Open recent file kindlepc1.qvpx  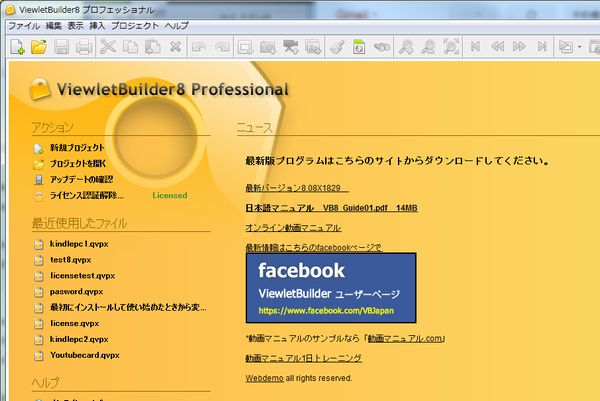pos(80,243)
